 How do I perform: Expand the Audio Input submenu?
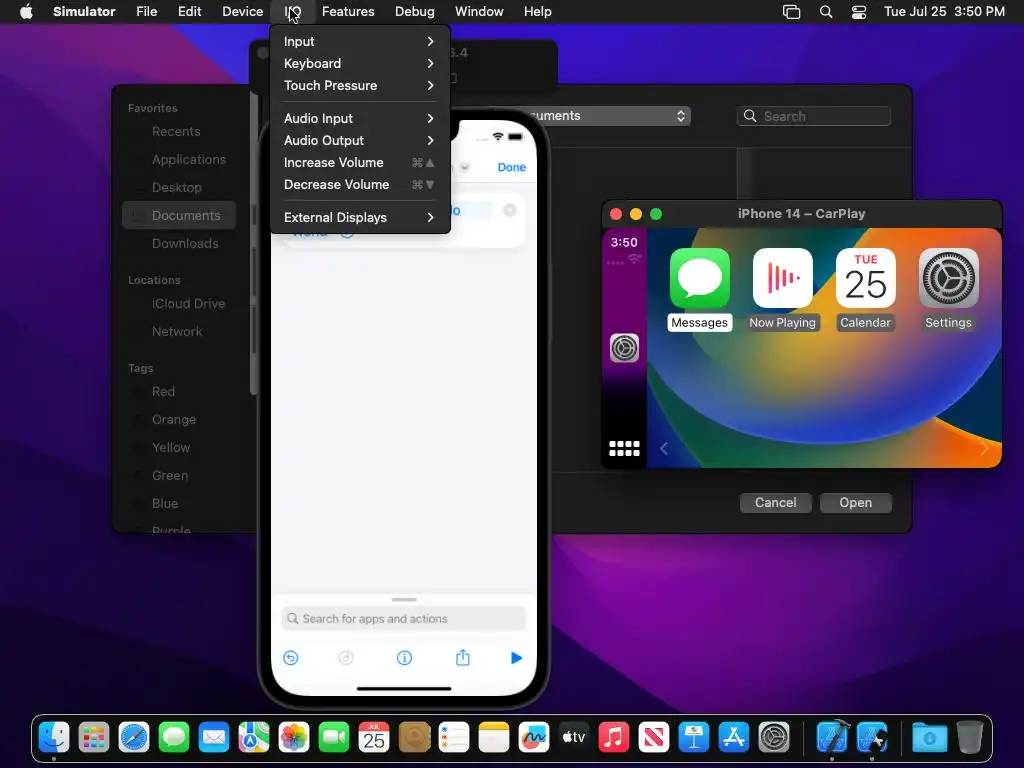point(360,118)
